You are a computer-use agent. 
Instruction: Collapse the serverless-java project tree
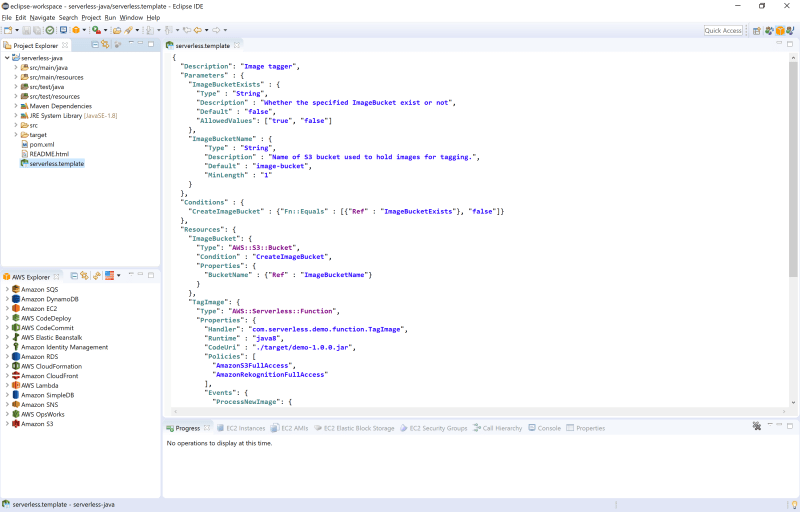coord(6,58)
